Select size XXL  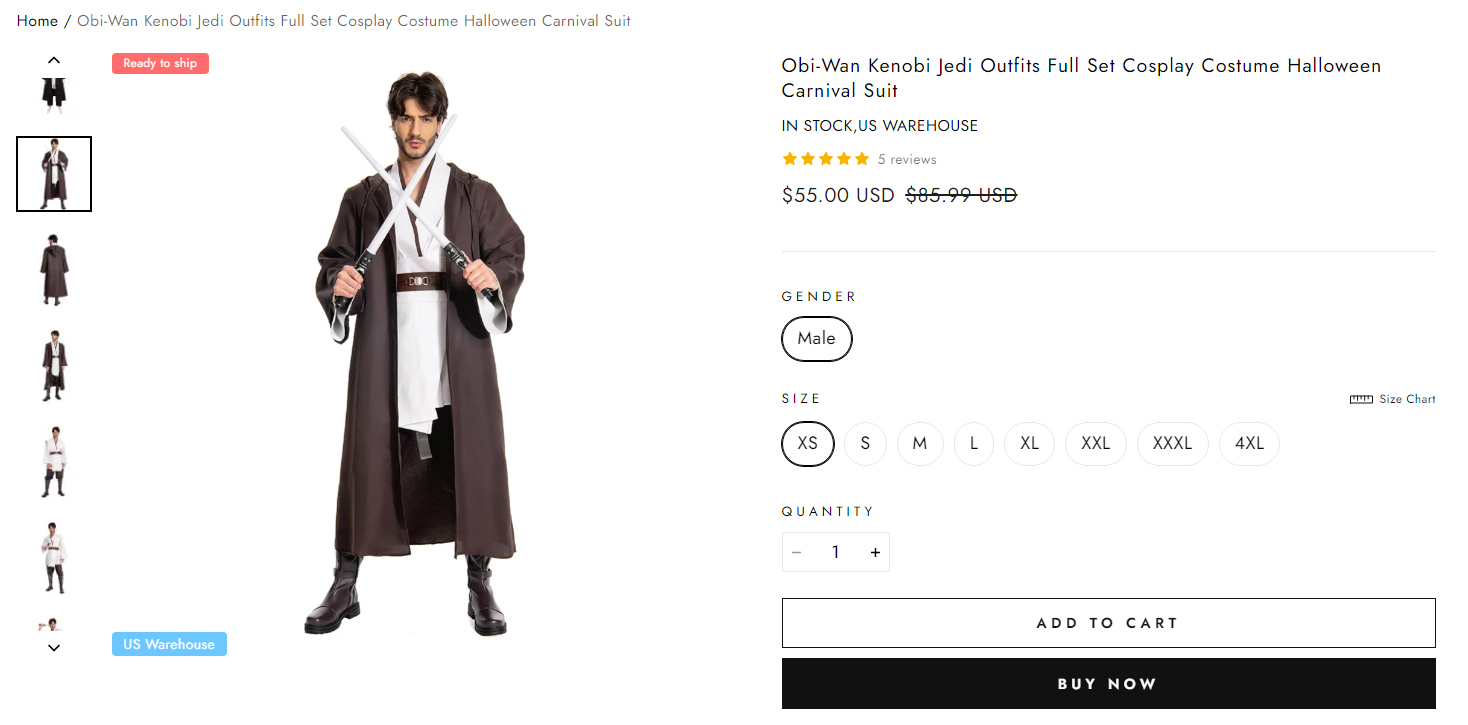point(1095,444)
